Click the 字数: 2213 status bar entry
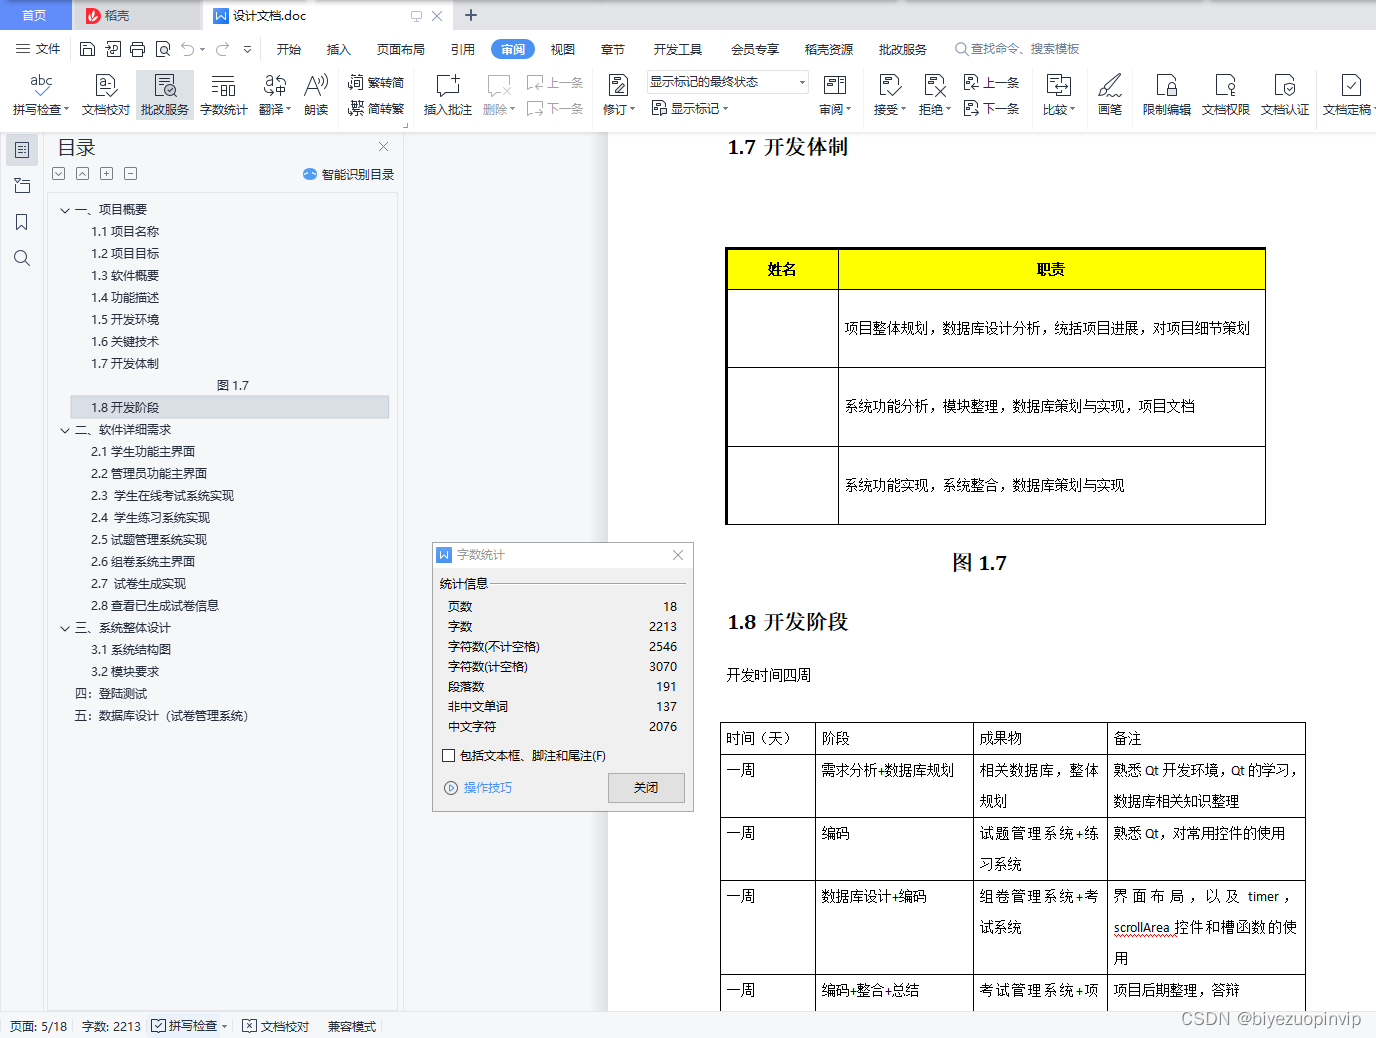The image size is (1376, 1038). point(111,1026)
